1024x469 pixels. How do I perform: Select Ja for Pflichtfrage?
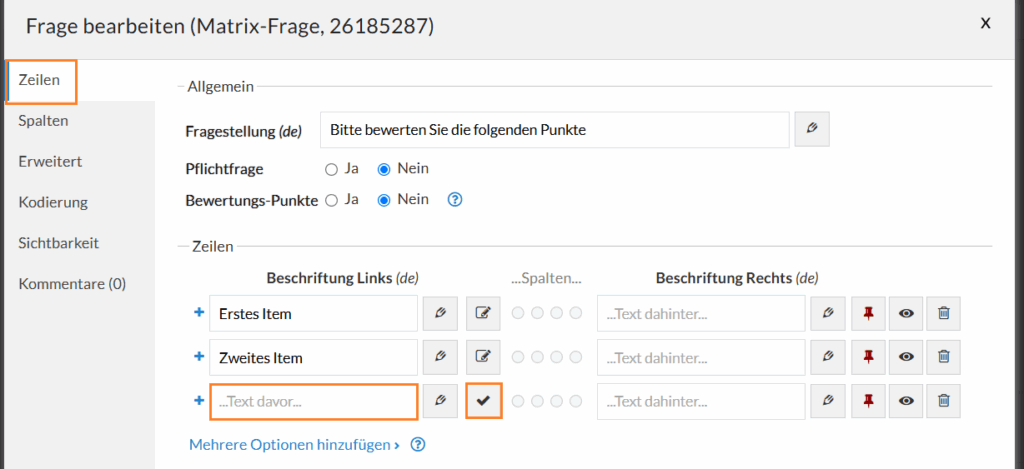(x=331, y=169)
